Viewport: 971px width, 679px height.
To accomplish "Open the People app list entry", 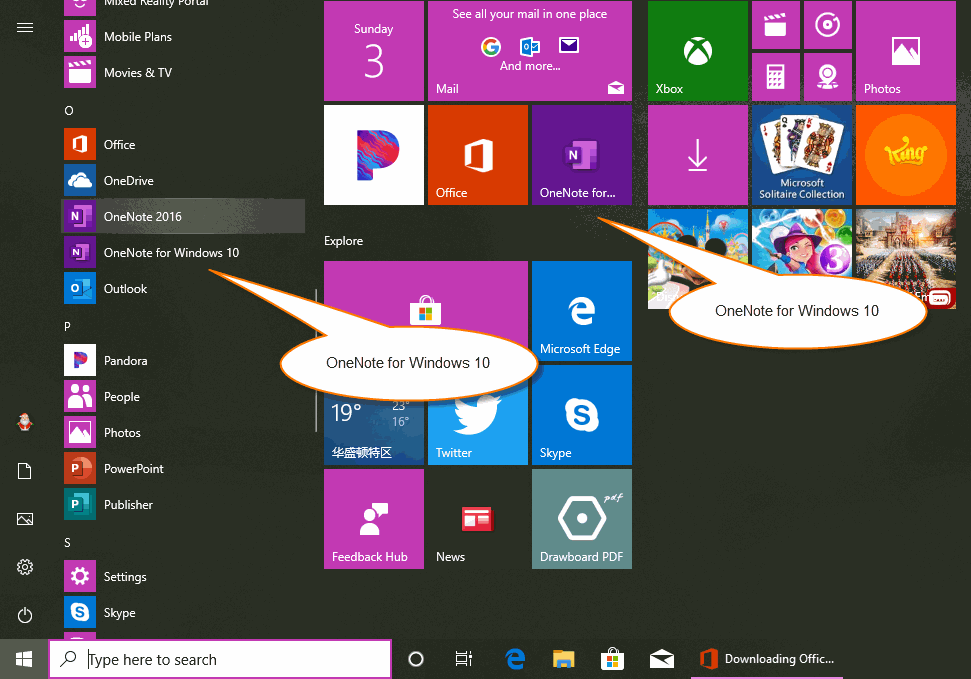I will [184, 396].
